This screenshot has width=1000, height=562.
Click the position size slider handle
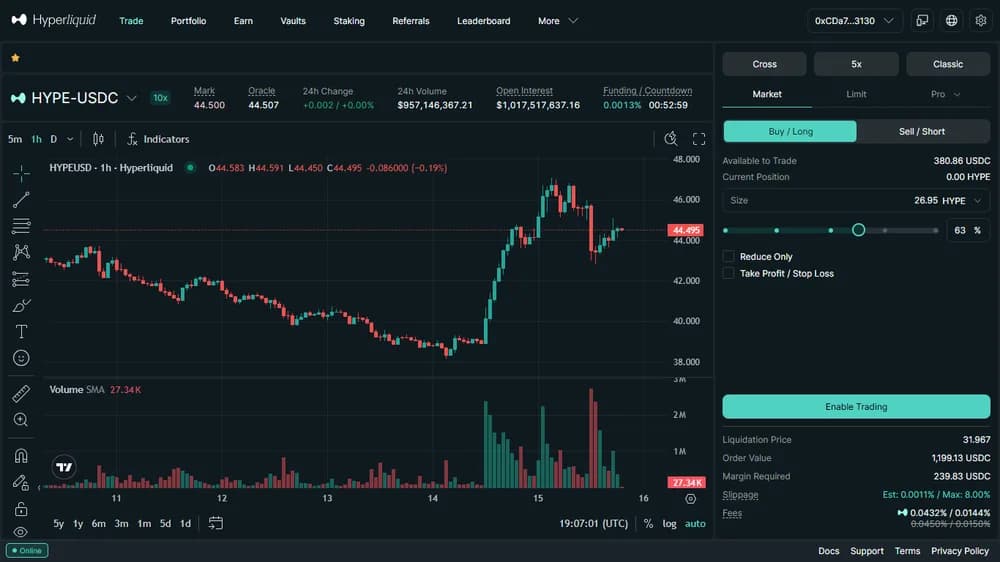coord(858,230)
